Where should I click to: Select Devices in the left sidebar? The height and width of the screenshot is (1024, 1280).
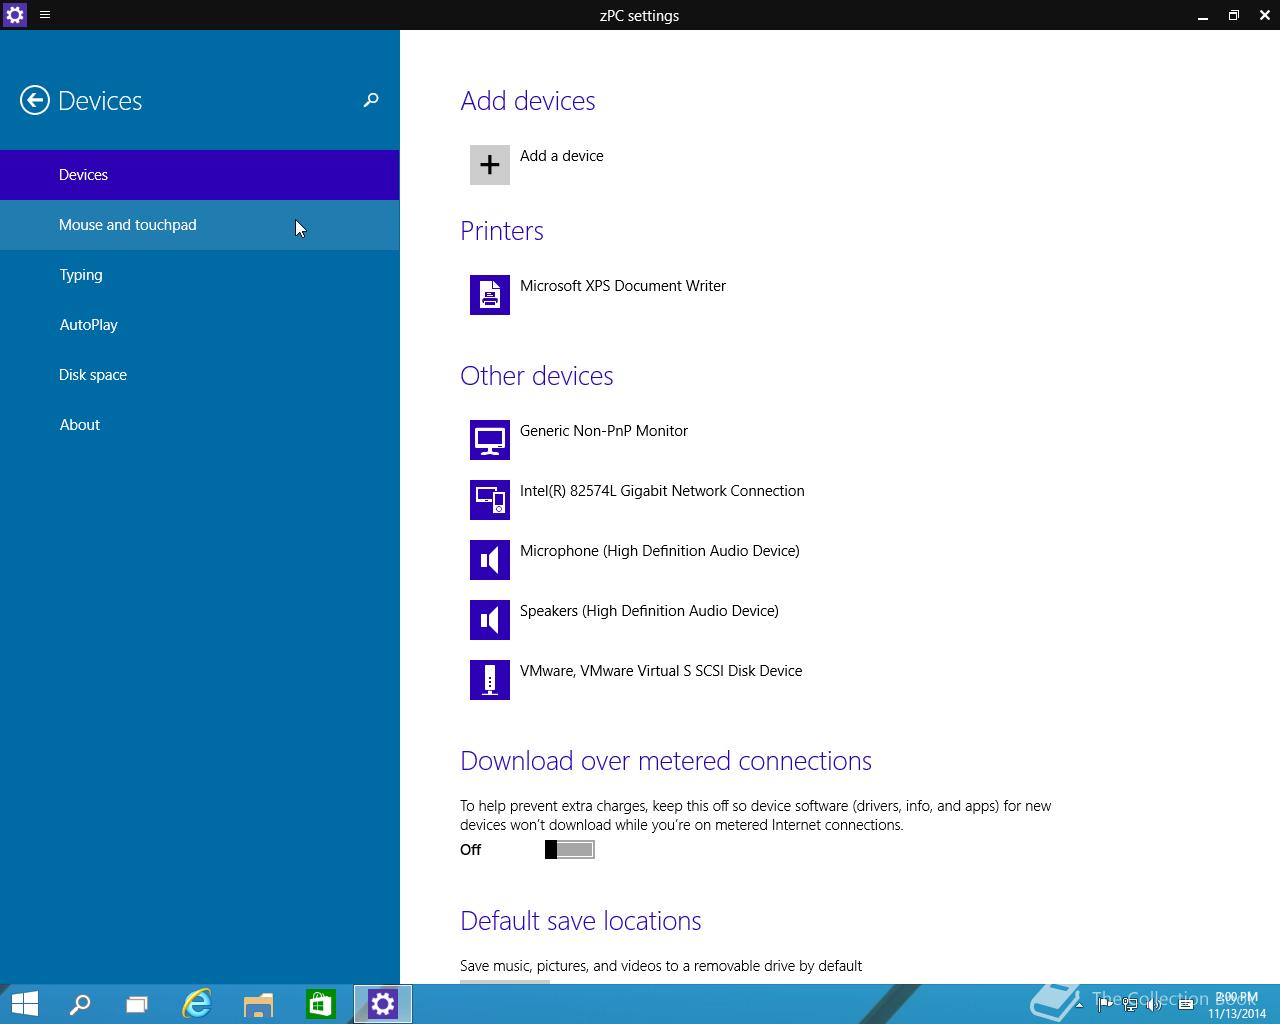pos(200,175)
